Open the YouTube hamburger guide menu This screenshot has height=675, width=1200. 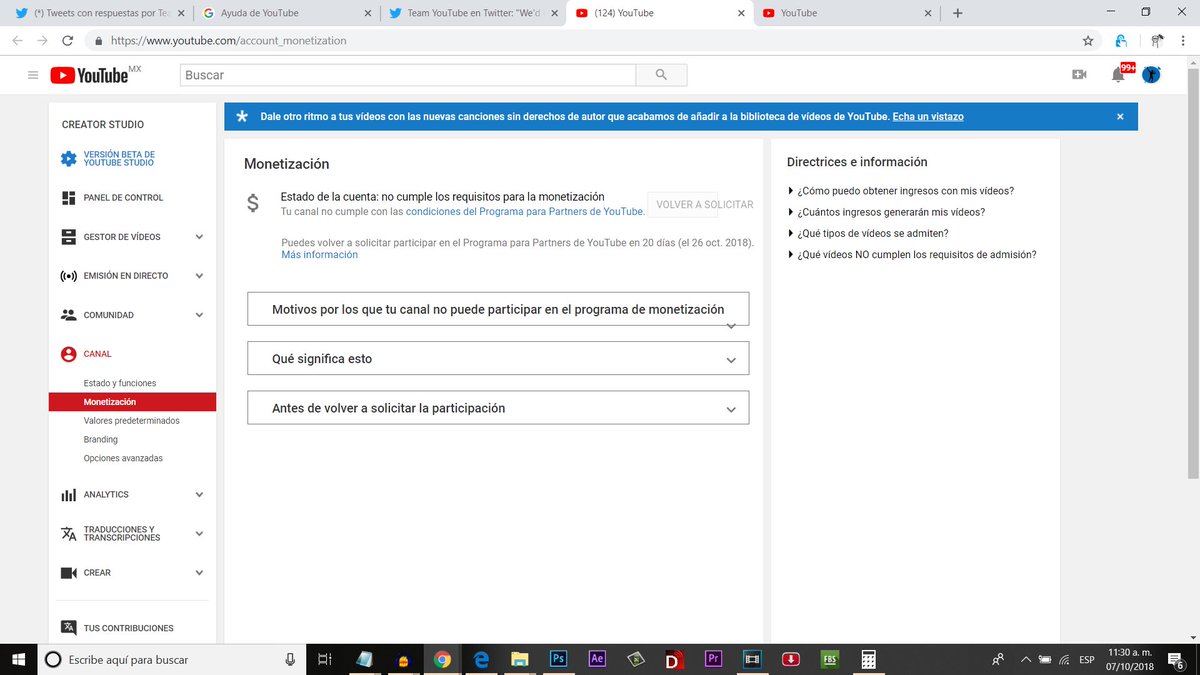coord(33,75)
